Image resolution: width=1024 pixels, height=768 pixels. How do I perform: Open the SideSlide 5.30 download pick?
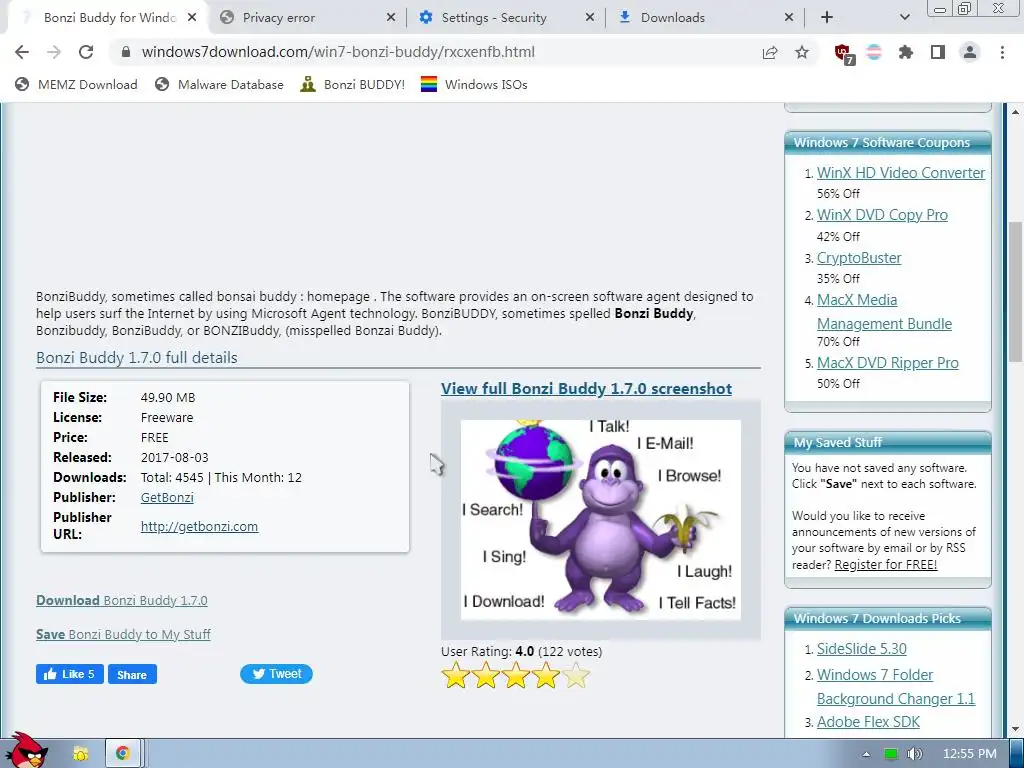pos(861,648)
